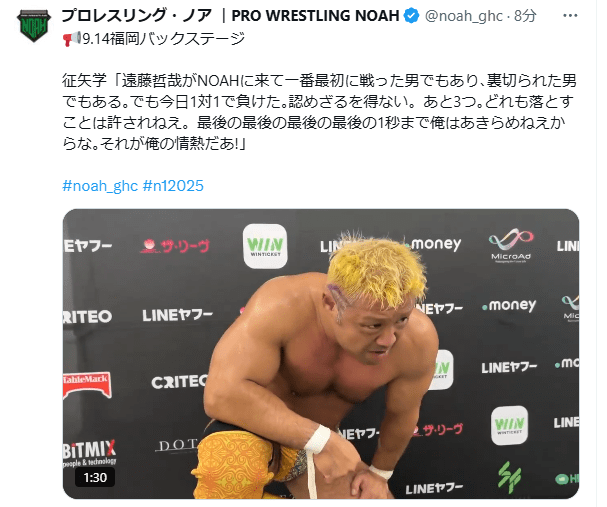Open the #noah_ghc hashtag
The height and width of the screenshot is (507, 607).
click(100, 186)
